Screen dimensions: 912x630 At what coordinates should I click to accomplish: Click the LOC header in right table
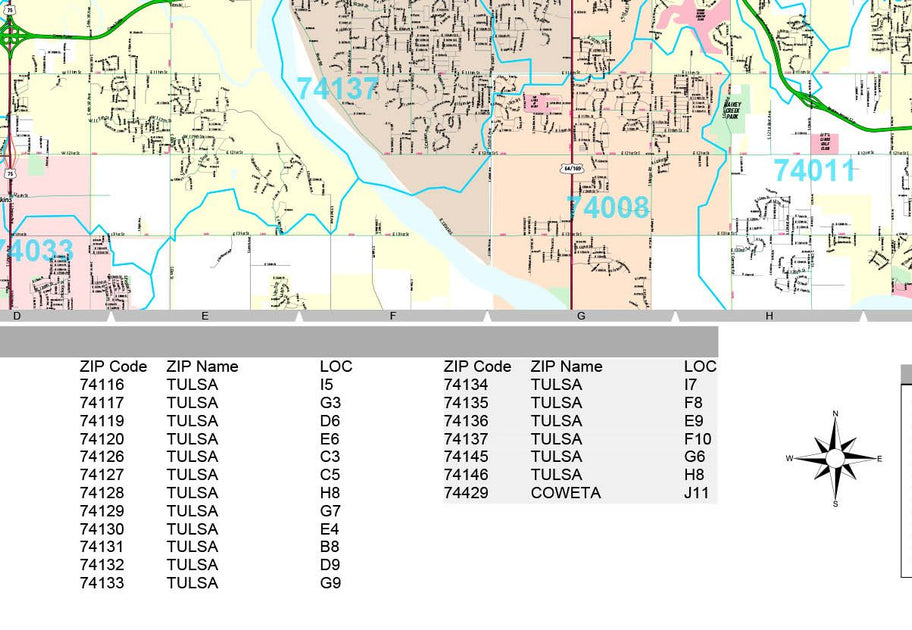click(700, 367)
